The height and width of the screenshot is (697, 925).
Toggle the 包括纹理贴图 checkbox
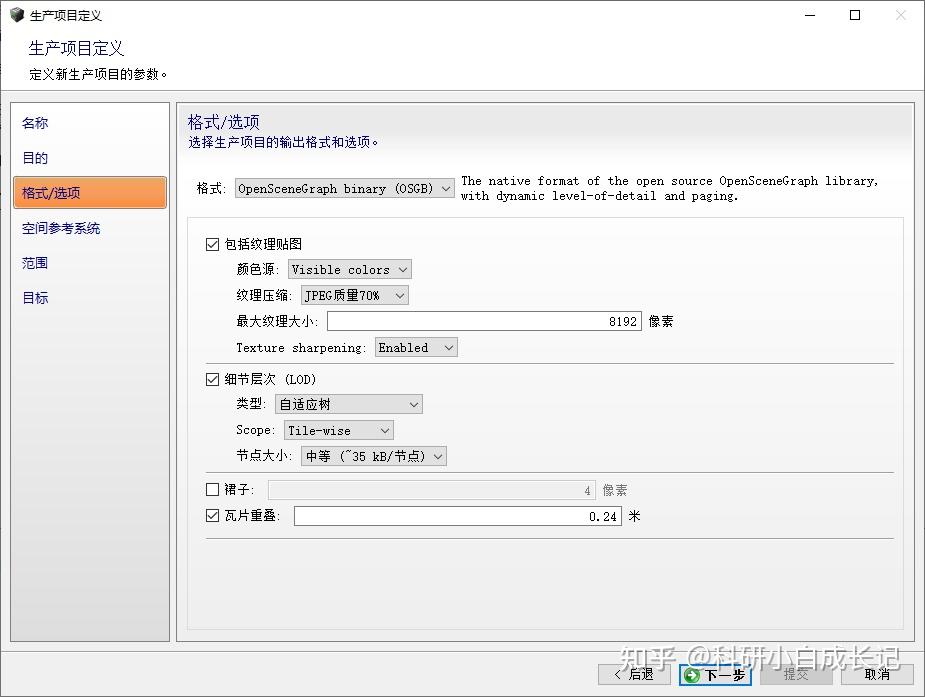212,244
